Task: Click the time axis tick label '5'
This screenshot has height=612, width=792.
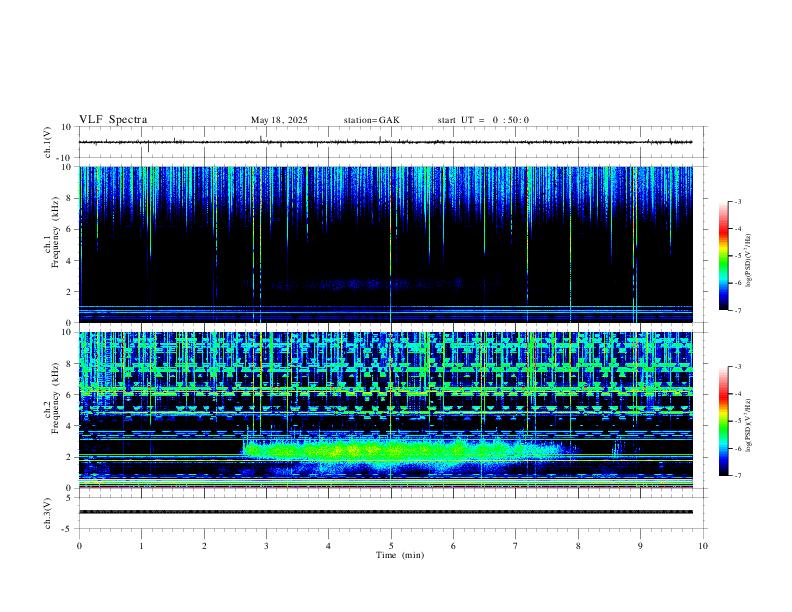Action: (x=391, y=546)
